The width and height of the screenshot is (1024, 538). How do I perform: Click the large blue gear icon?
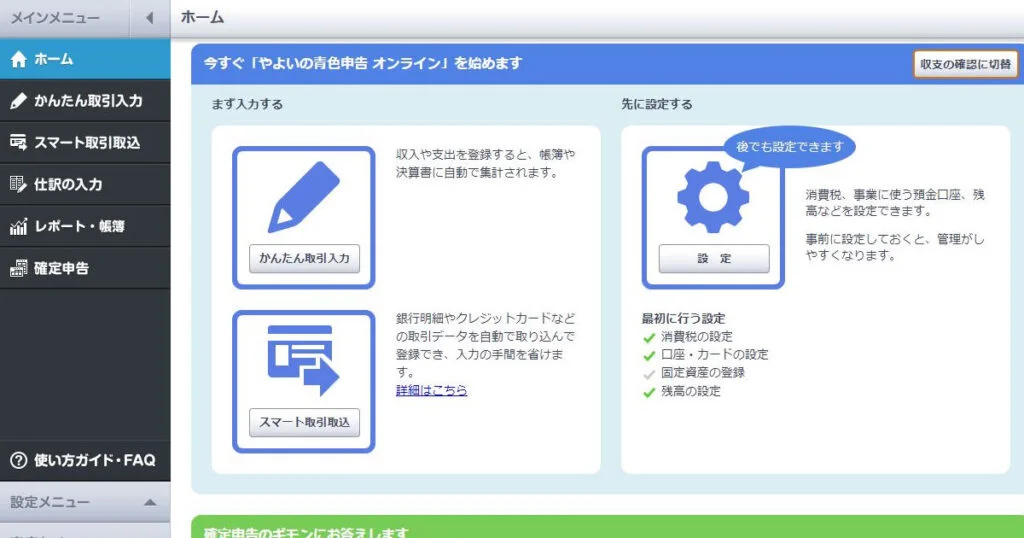(713, 197)
